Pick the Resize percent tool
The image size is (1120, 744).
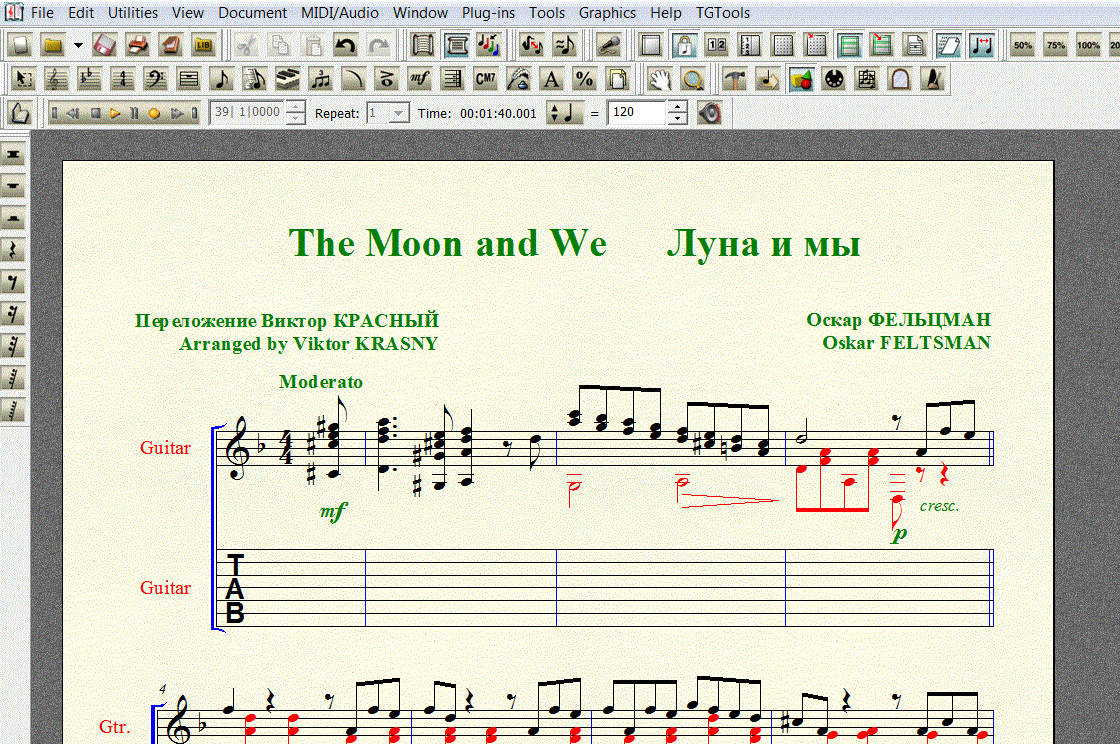(x=584, y=79)
